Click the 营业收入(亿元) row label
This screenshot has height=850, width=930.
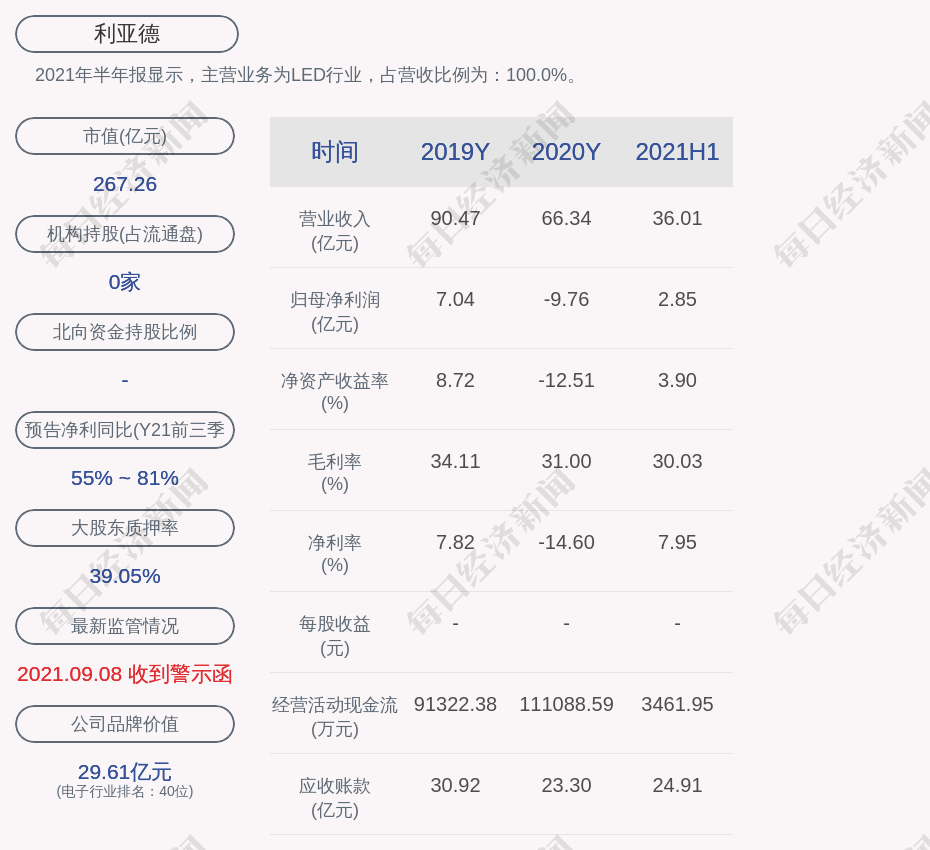(x=335, y=231)
